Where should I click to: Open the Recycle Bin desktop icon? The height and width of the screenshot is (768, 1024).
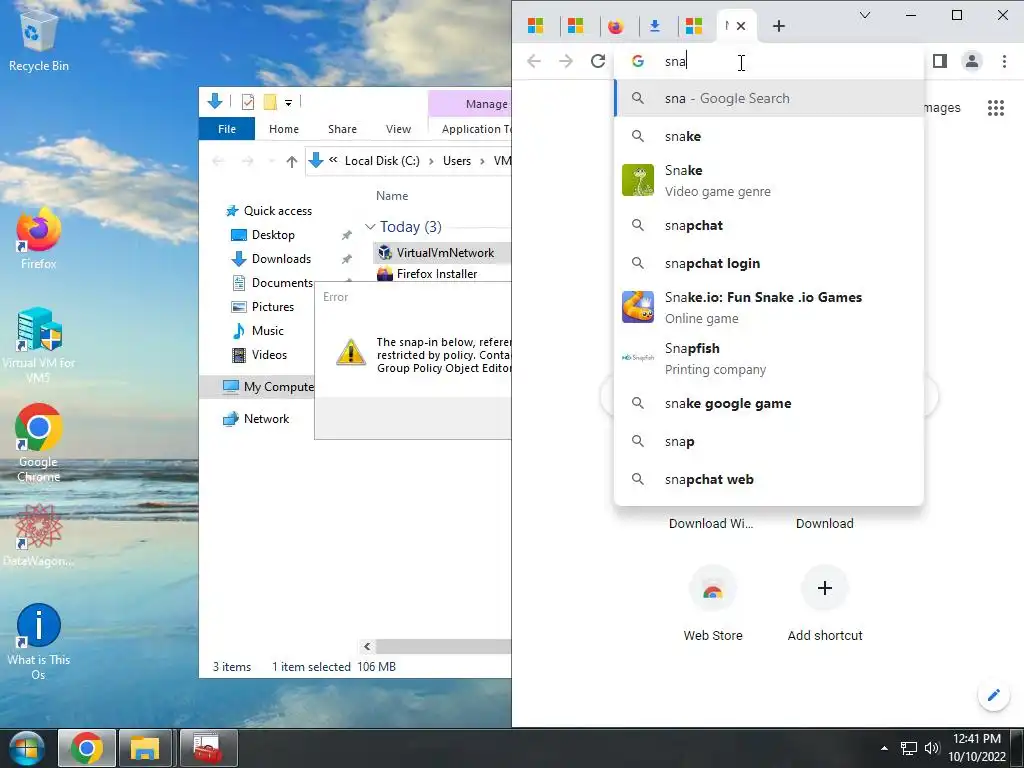(x=38, y=42)
